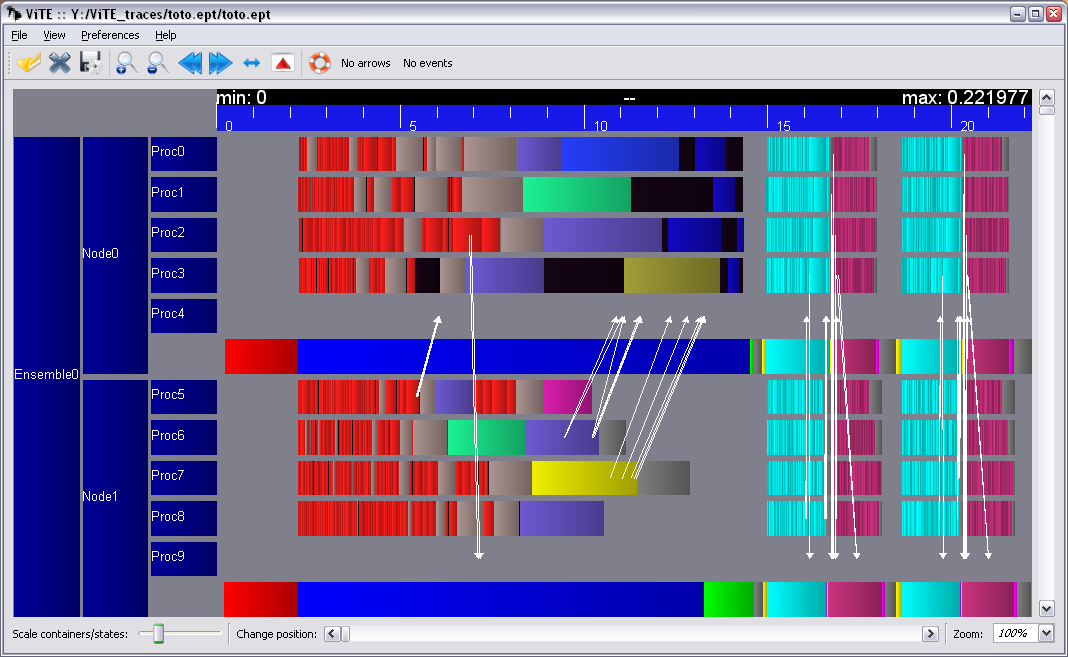Open the View menu

tap(54, 35)
